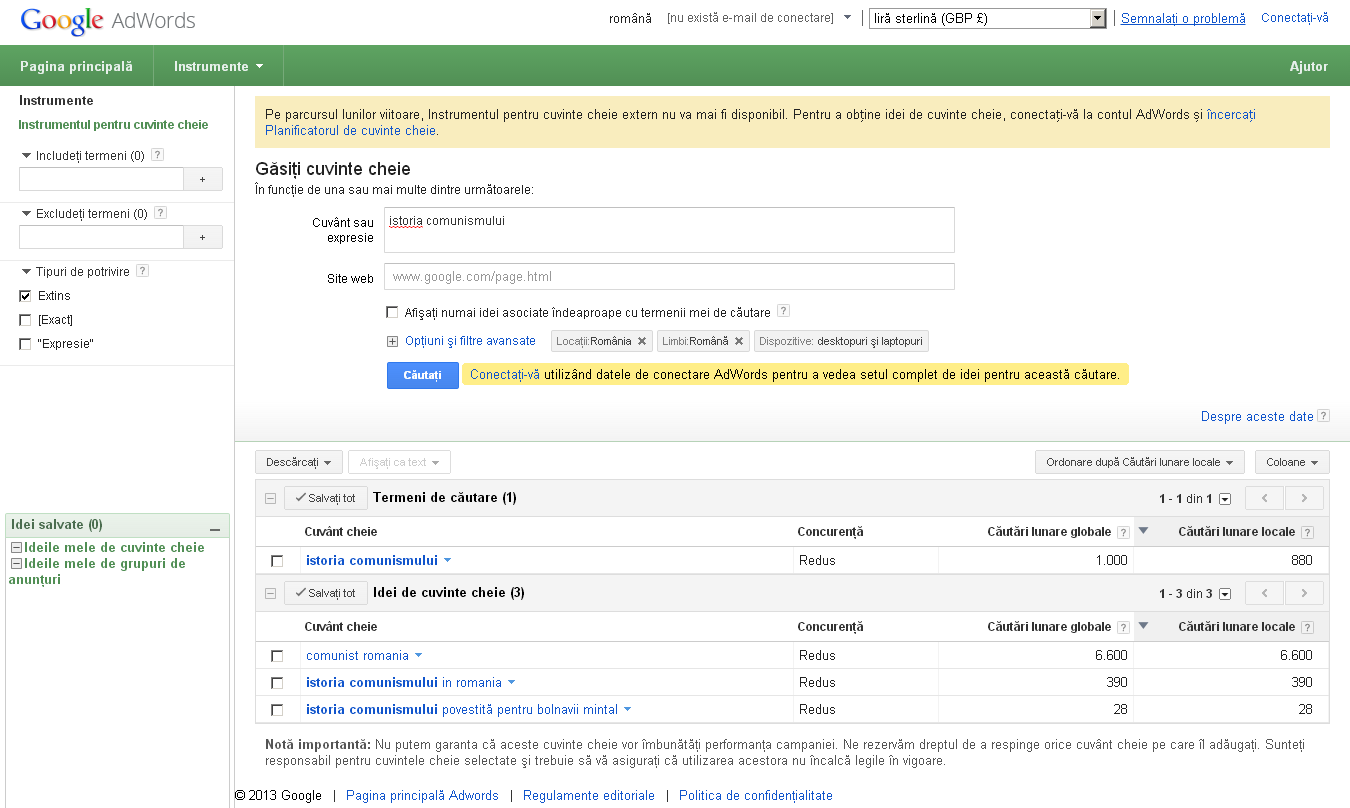The image size is (1350, 808).
Task: Open help icon next to Includeți termeni
Action: pos(157,155)
